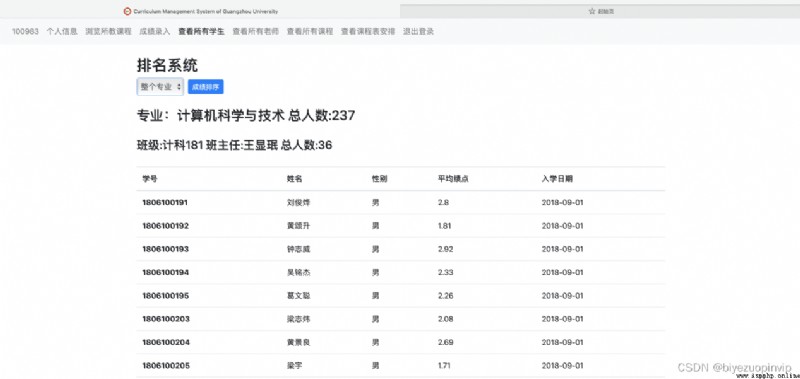
Task: Select the 查看所有学生 nav item
Action: click(202, 32)
